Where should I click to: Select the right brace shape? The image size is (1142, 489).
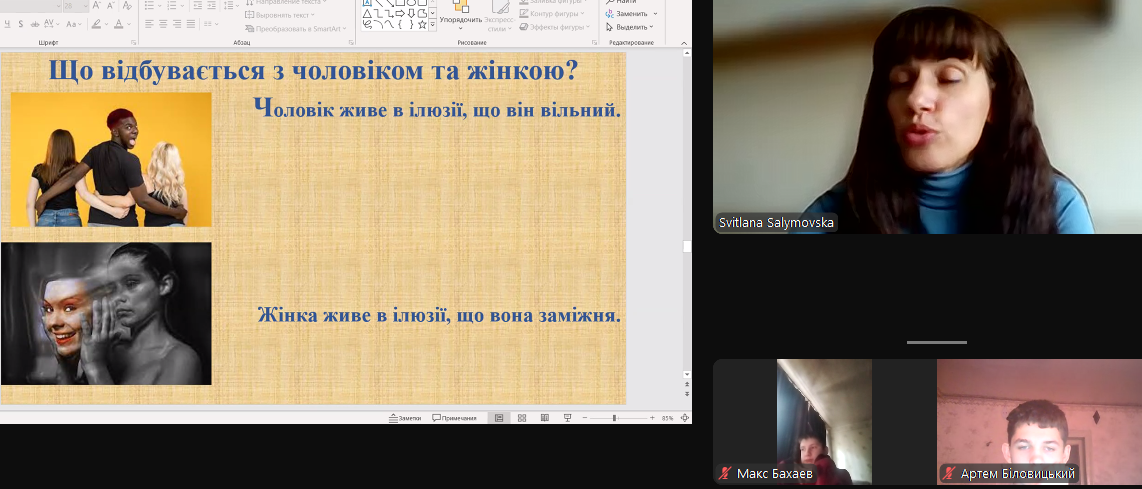tap(411, 25)
